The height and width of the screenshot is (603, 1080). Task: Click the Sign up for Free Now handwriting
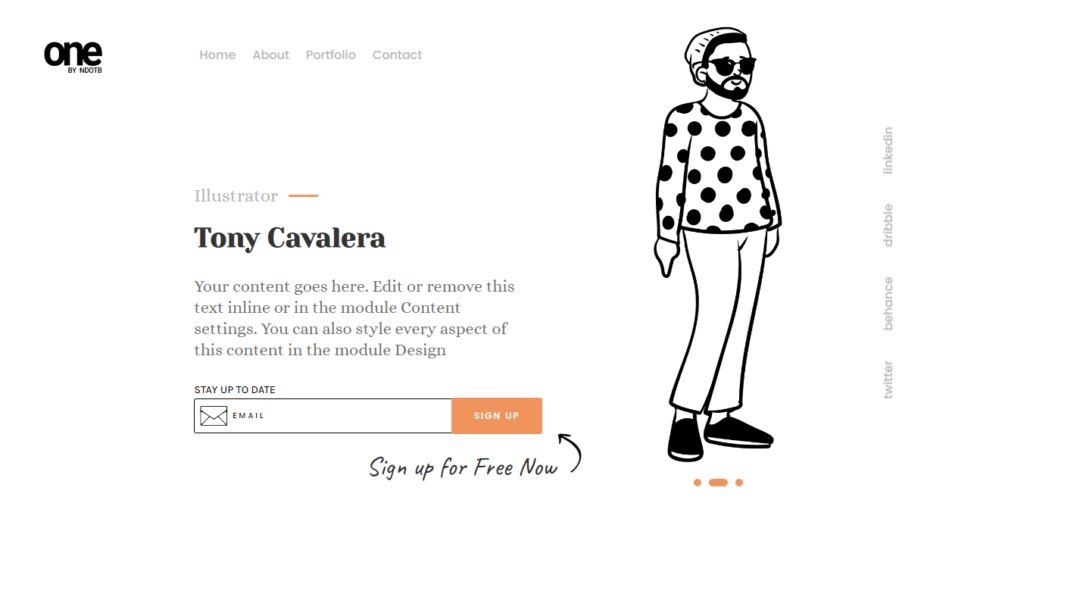[x=463, y=467]
